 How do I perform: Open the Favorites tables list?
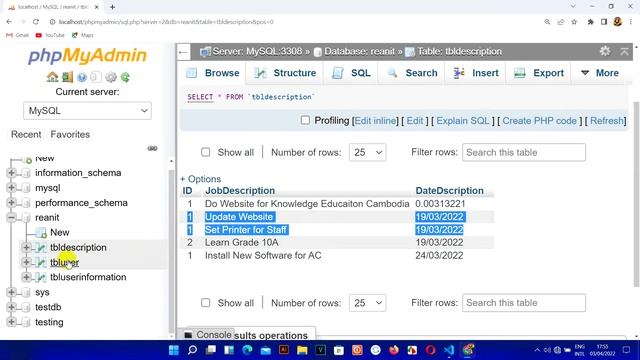pos(70,134)
